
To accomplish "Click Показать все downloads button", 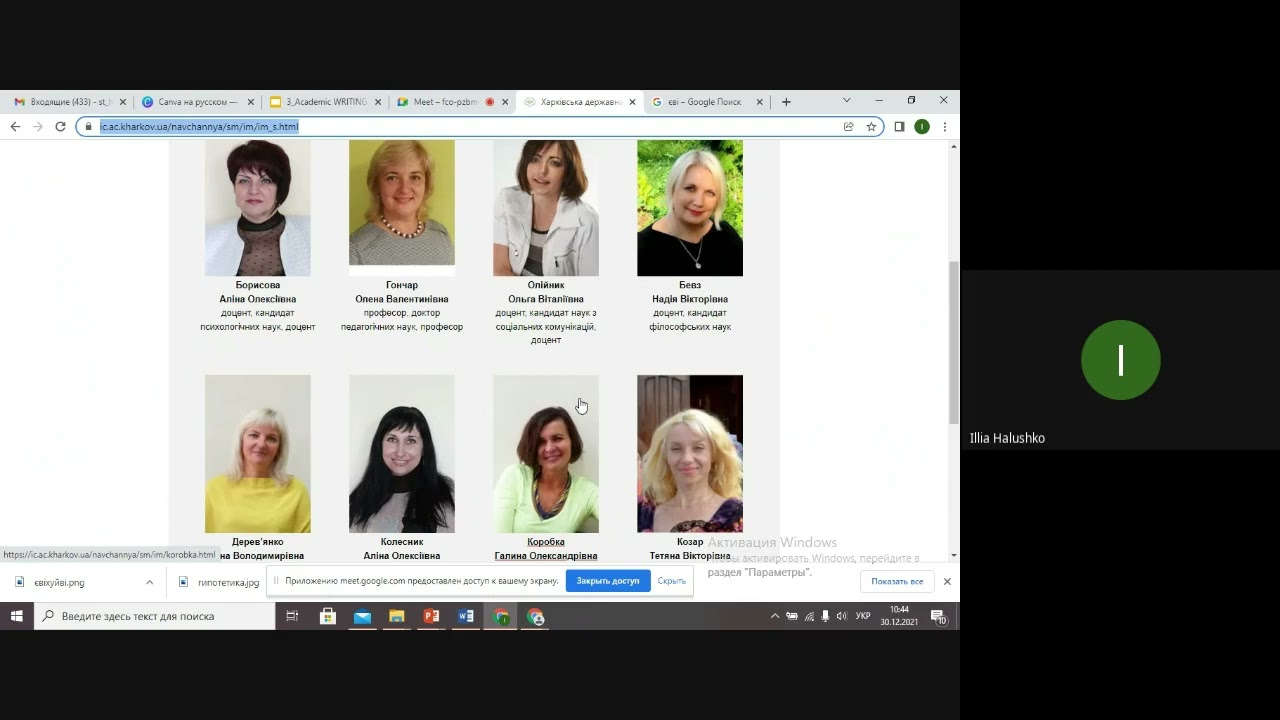I will 897,581.
